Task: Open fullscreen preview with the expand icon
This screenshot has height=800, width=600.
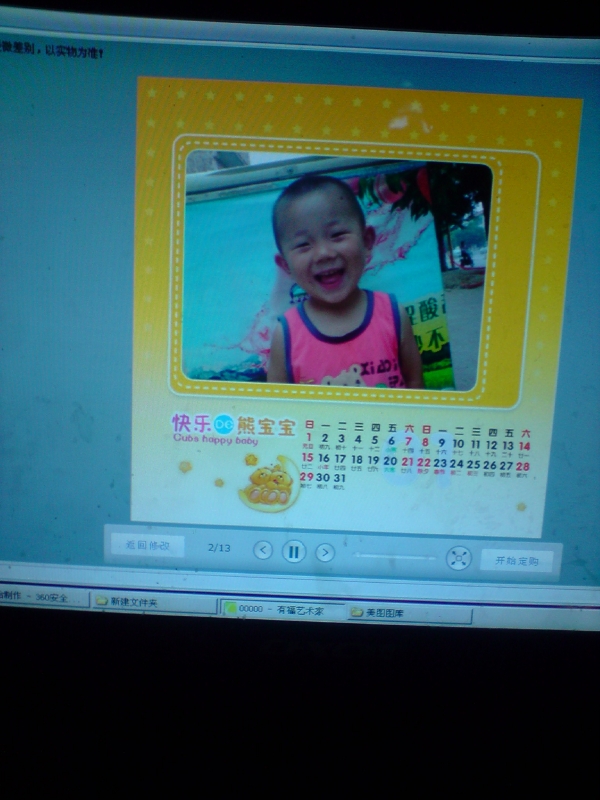Action: point(458,558)
